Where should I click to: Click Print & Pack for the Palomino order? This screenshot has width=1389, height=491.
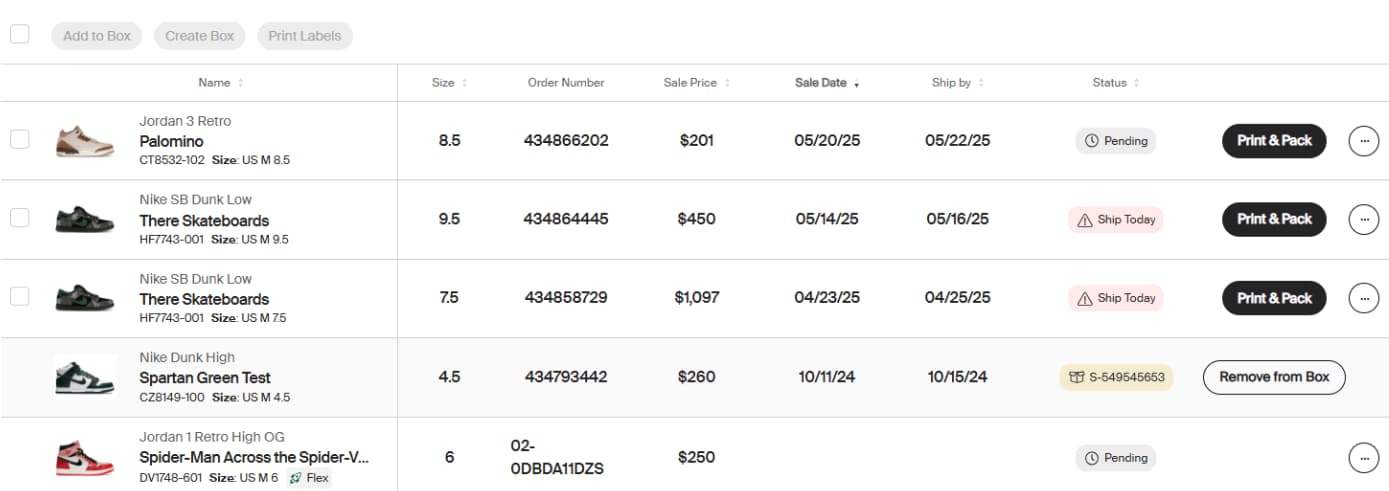[1274, 141]
